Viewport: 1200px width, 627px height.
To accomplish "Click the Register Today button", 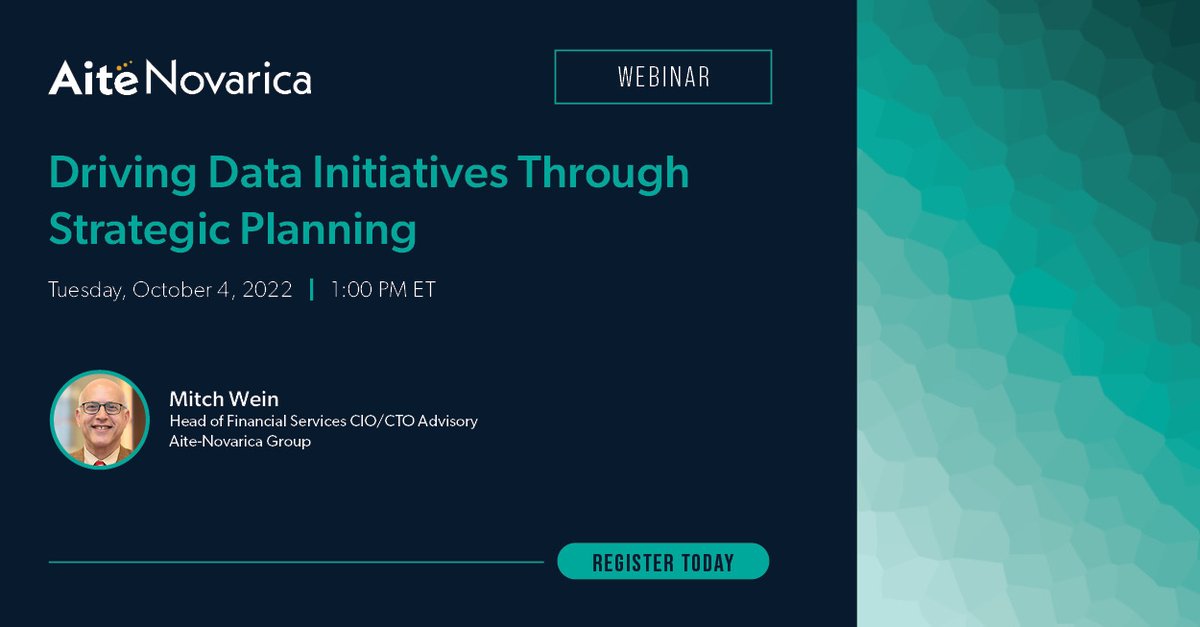I will tap(663, 562).
